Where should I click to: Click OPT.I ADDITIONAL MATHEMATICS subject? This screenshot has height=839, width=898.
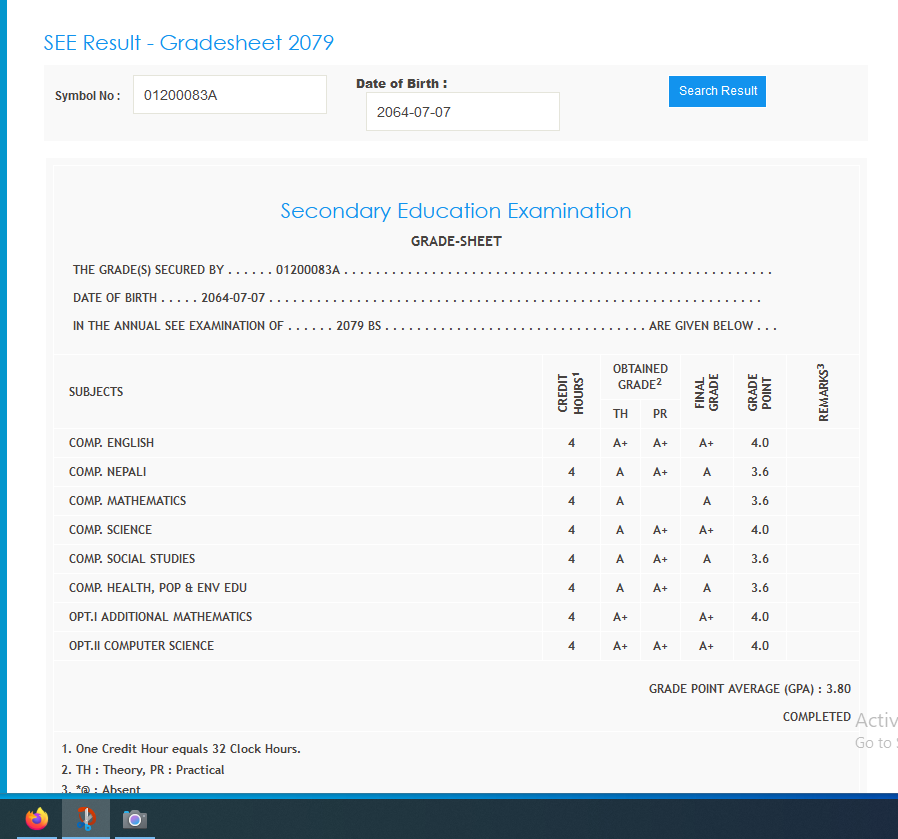click(160, 617)
